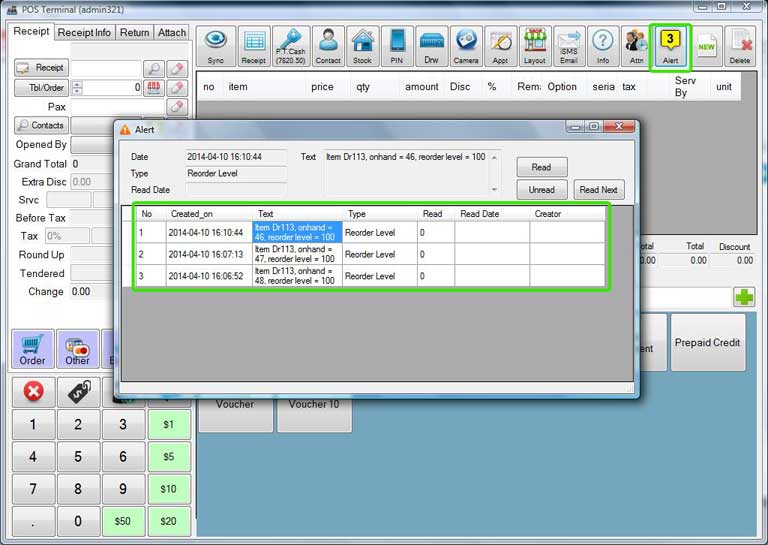Clear the Pax field with eraser icon
Viewport: 768px width, 545px height.
tap(177, 107)
